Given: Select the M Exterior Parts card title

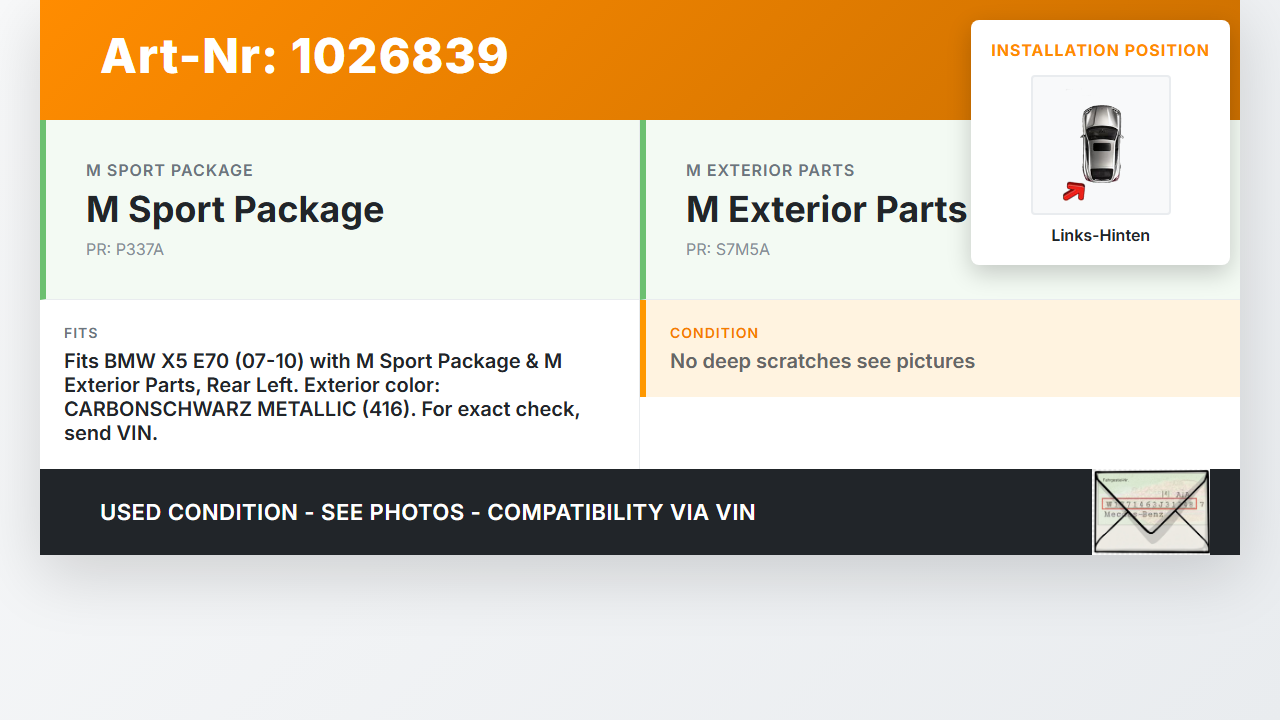Looking at the screenshot, I should click(x=826, y=209).
